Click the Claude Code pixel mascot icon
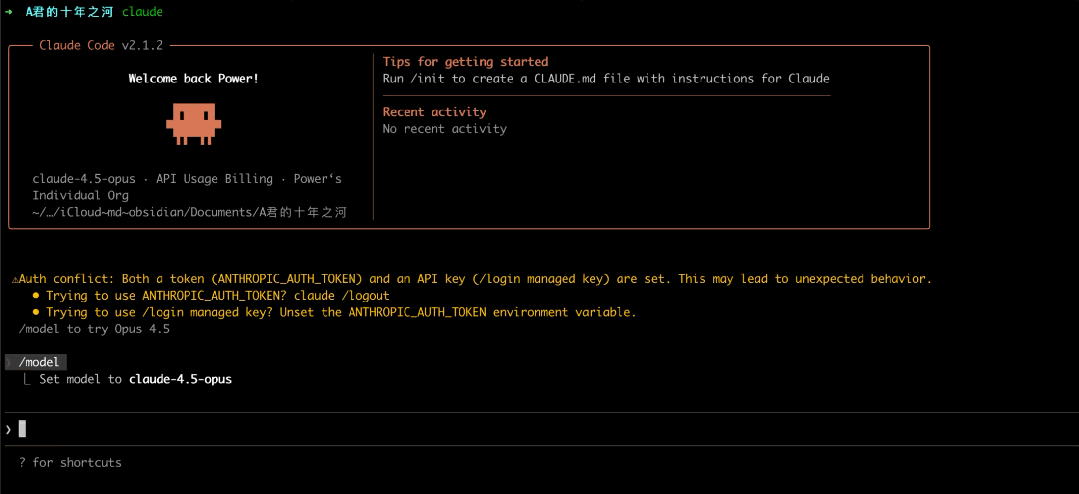 [x=193, y=124]
